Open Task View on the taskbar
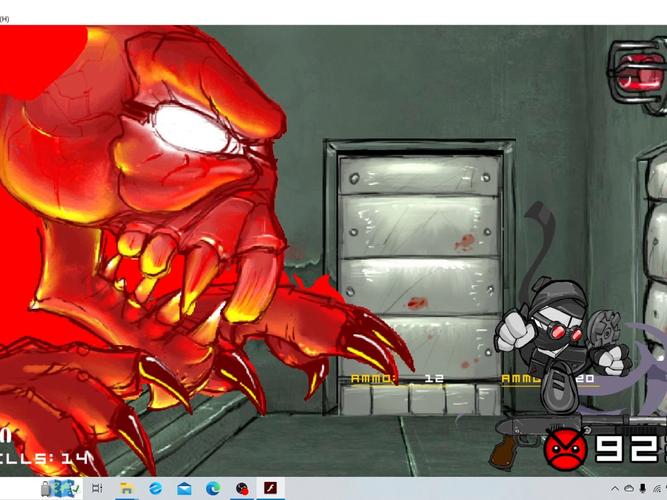Image resolution: width=667 pixels, height=500 pixels. click(97, 488)
